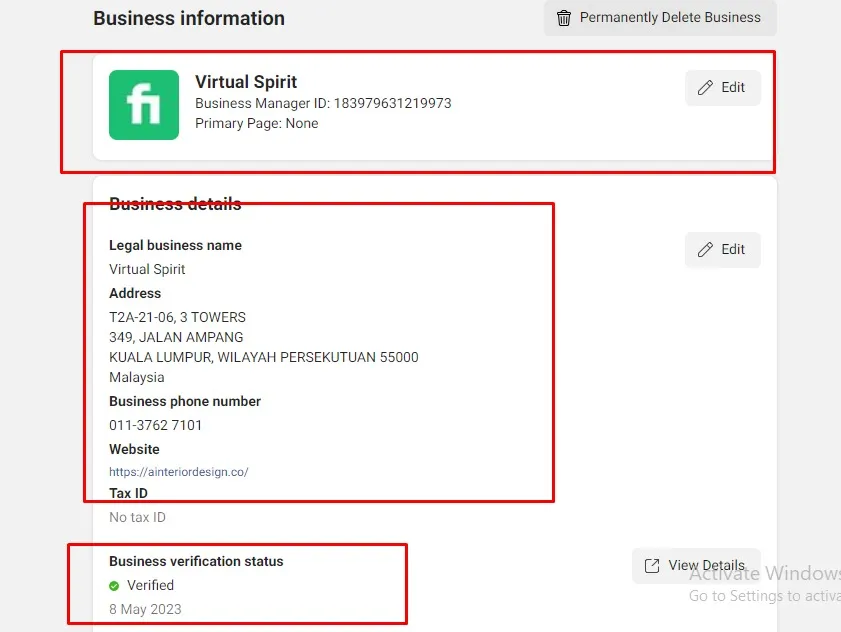Click the green Verified checkmark icon
This screenshot has height=632, width=841.
coord(114,585)
